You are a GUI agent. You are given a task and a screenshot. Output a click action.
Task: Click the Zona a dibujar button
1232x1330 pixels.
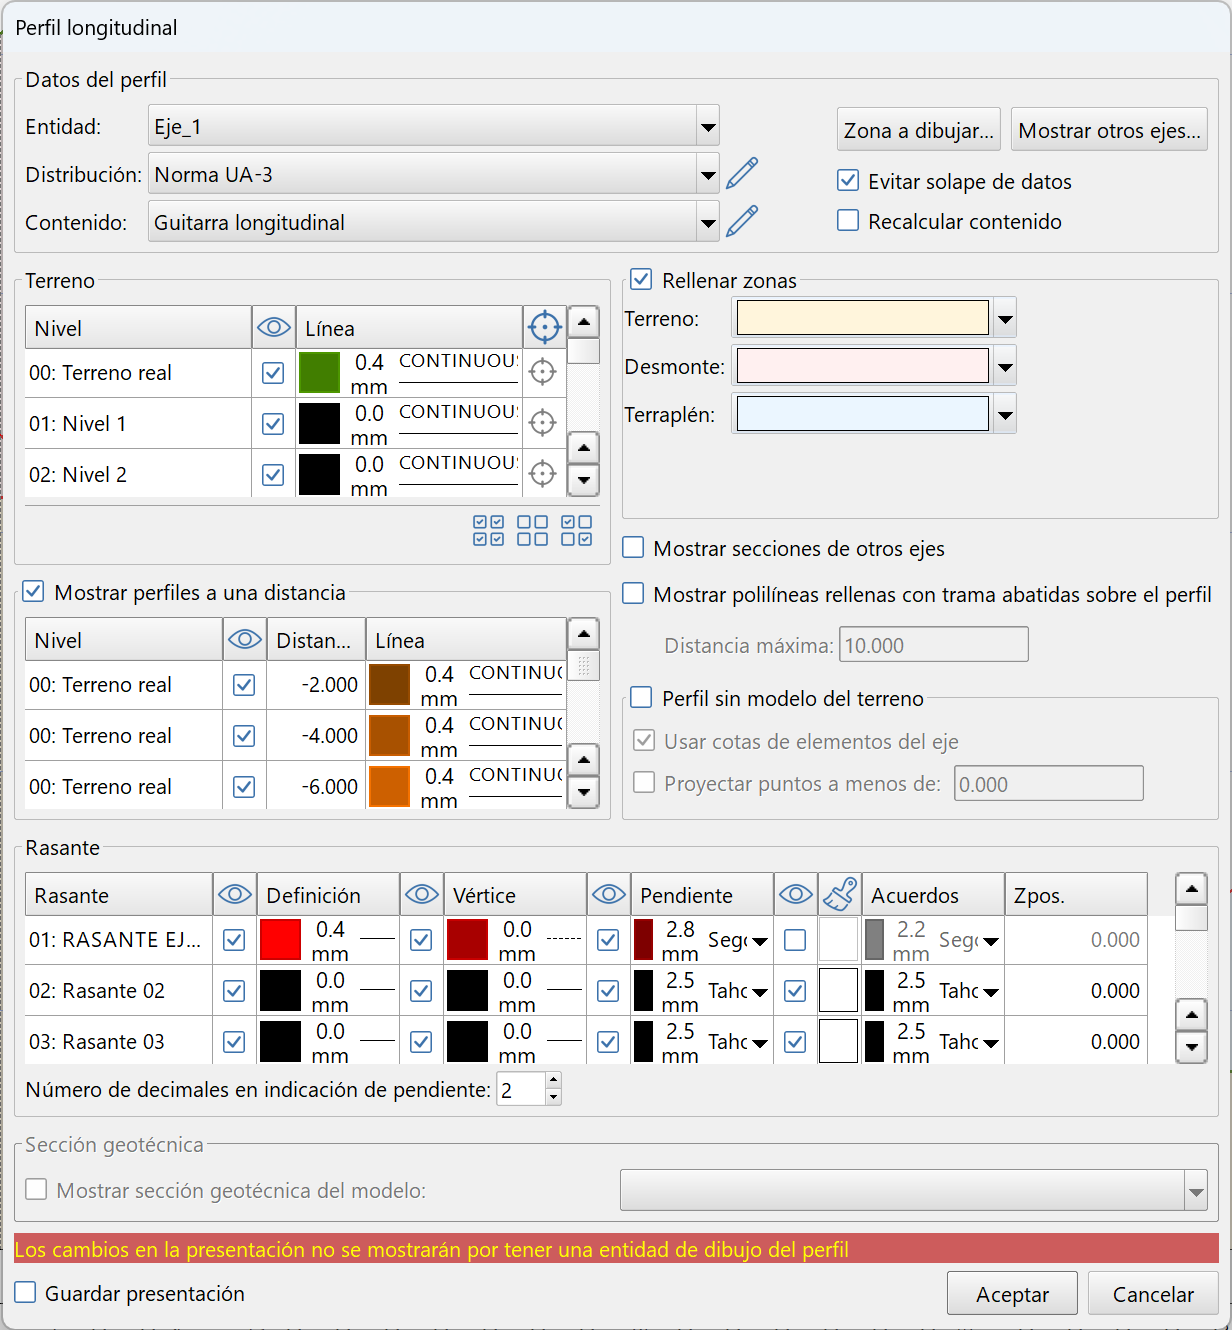(918, 130)
